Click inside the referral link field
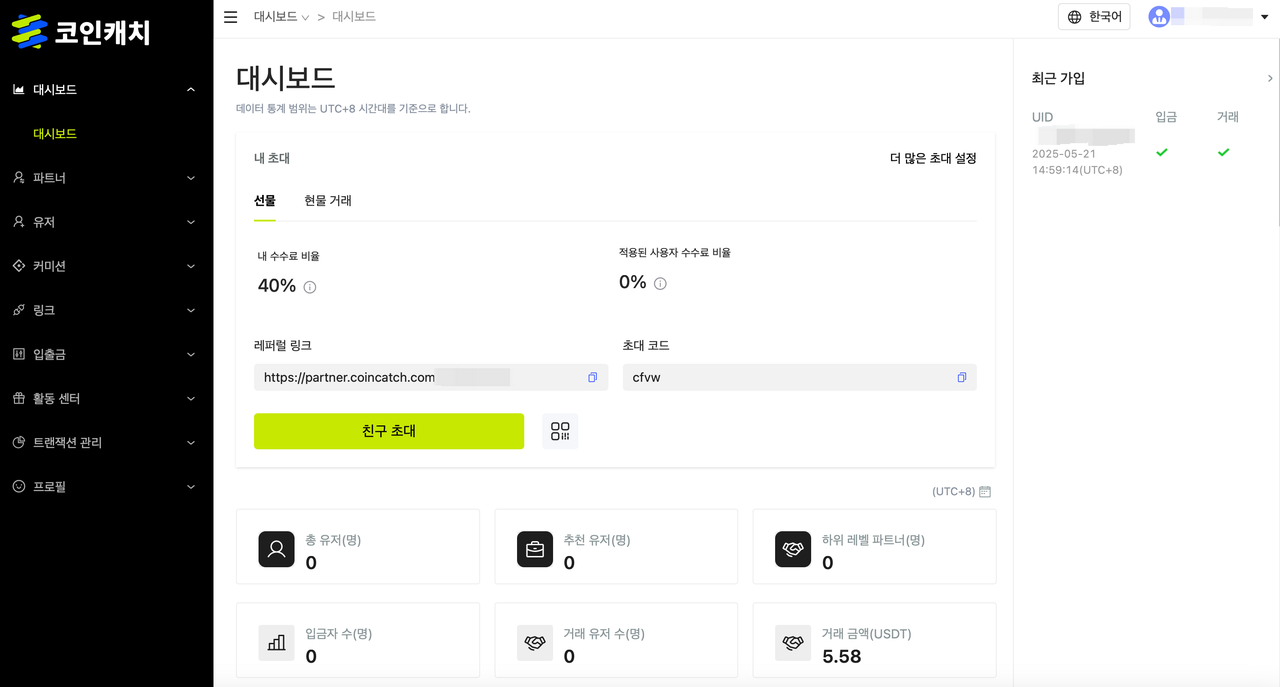The height and width of the screenshot is (687, 1280). click(x=420, y=377)
